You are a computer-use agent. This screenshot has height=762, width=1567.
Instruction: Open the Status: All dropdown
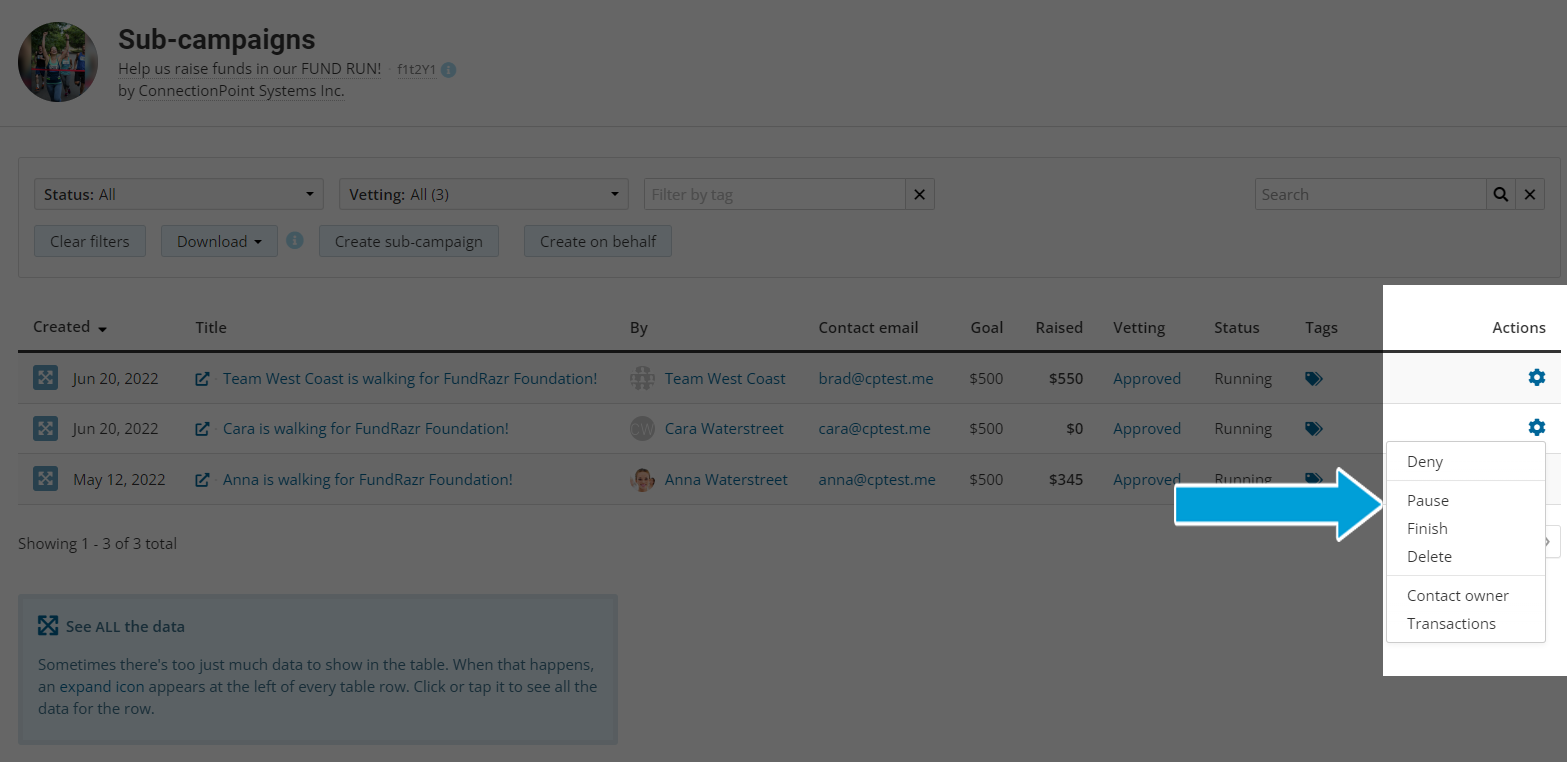(178, 195)
